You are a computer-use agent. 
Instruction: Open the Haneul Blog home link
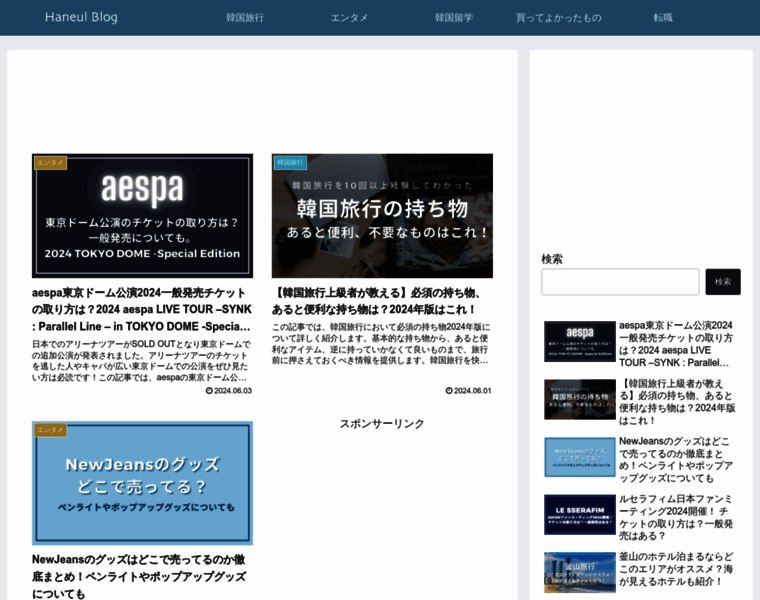pos(81,17)
